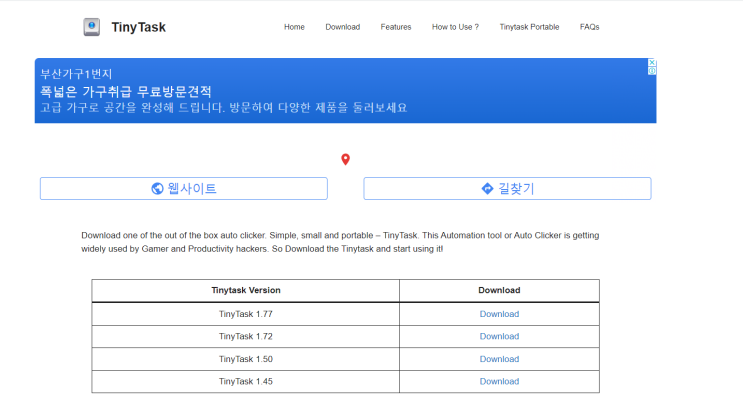
Task: Download TinyTask 1.77
Action: click(499, 314)
